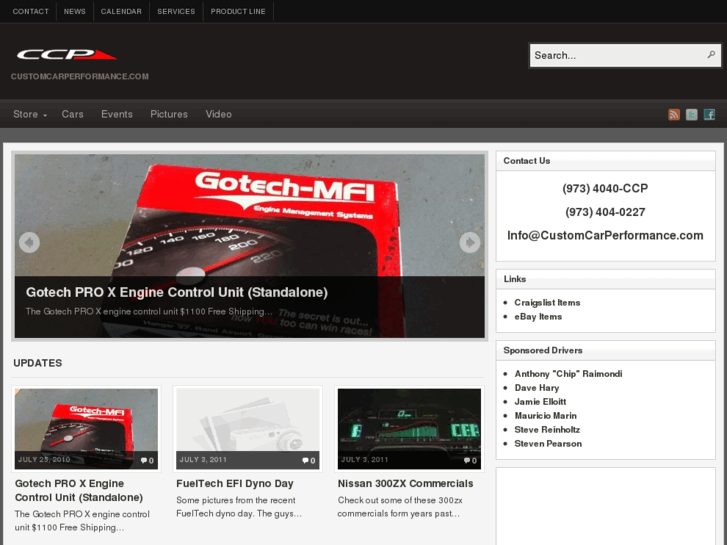Screen dimensions: 727x545
Task: Click JULY 25, 2010 date label
Action: click(44, 460)
